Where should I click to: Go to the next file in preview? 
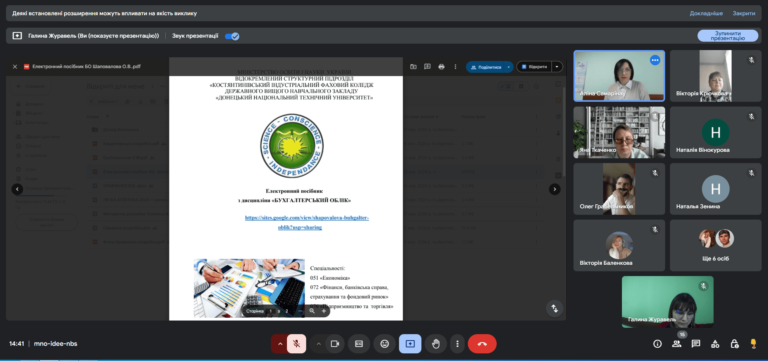554,189
